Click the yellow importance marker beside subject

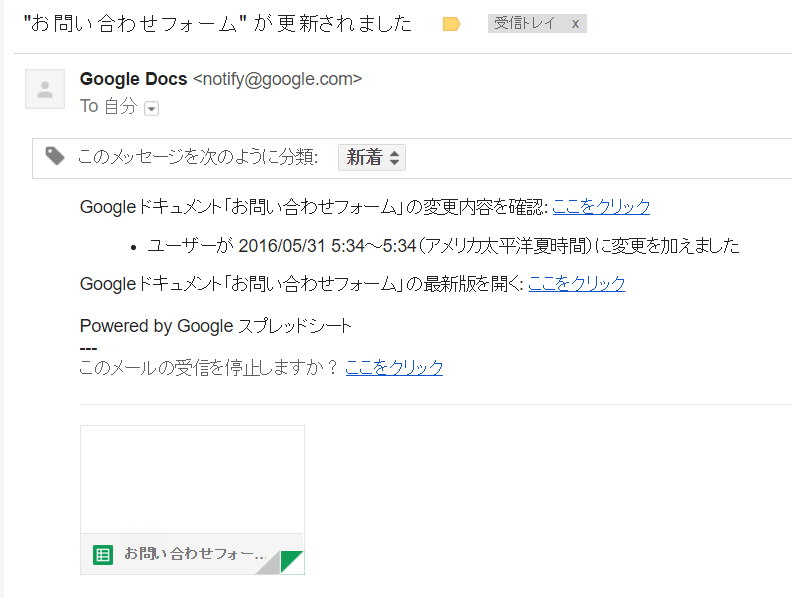coord(451,24)
